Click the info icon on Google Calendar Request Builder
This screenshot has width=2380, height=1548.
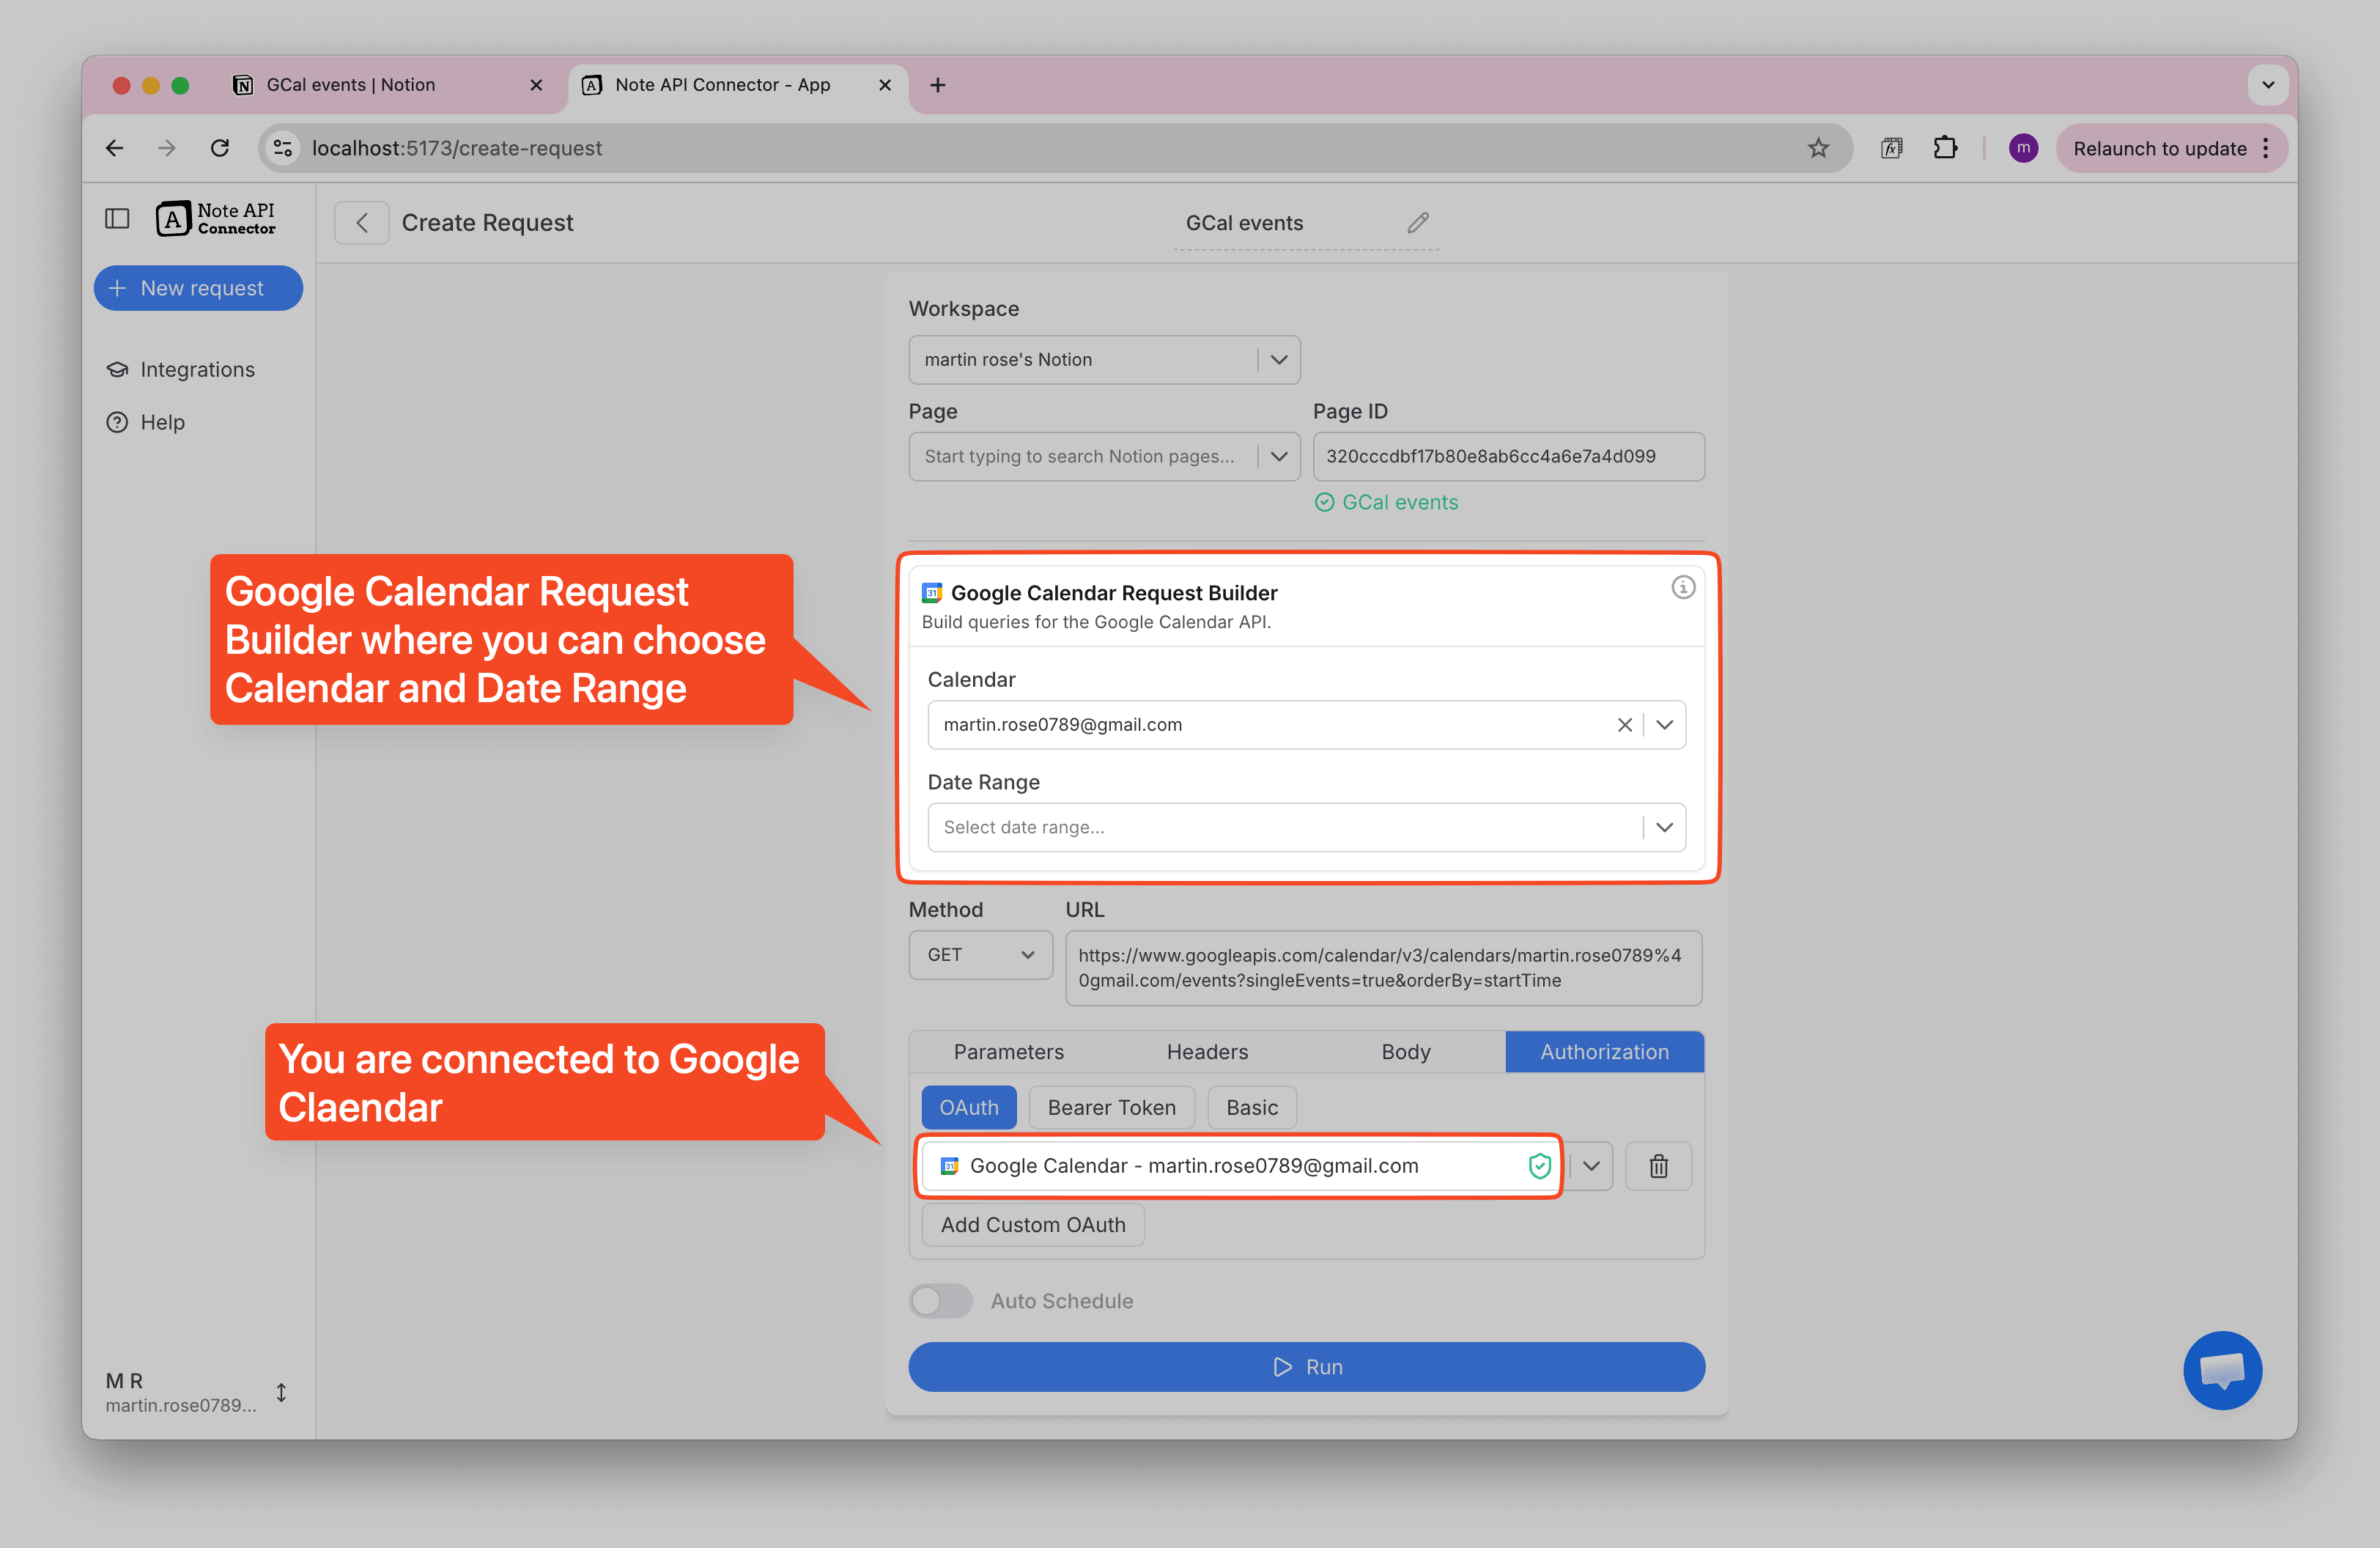1684,588
